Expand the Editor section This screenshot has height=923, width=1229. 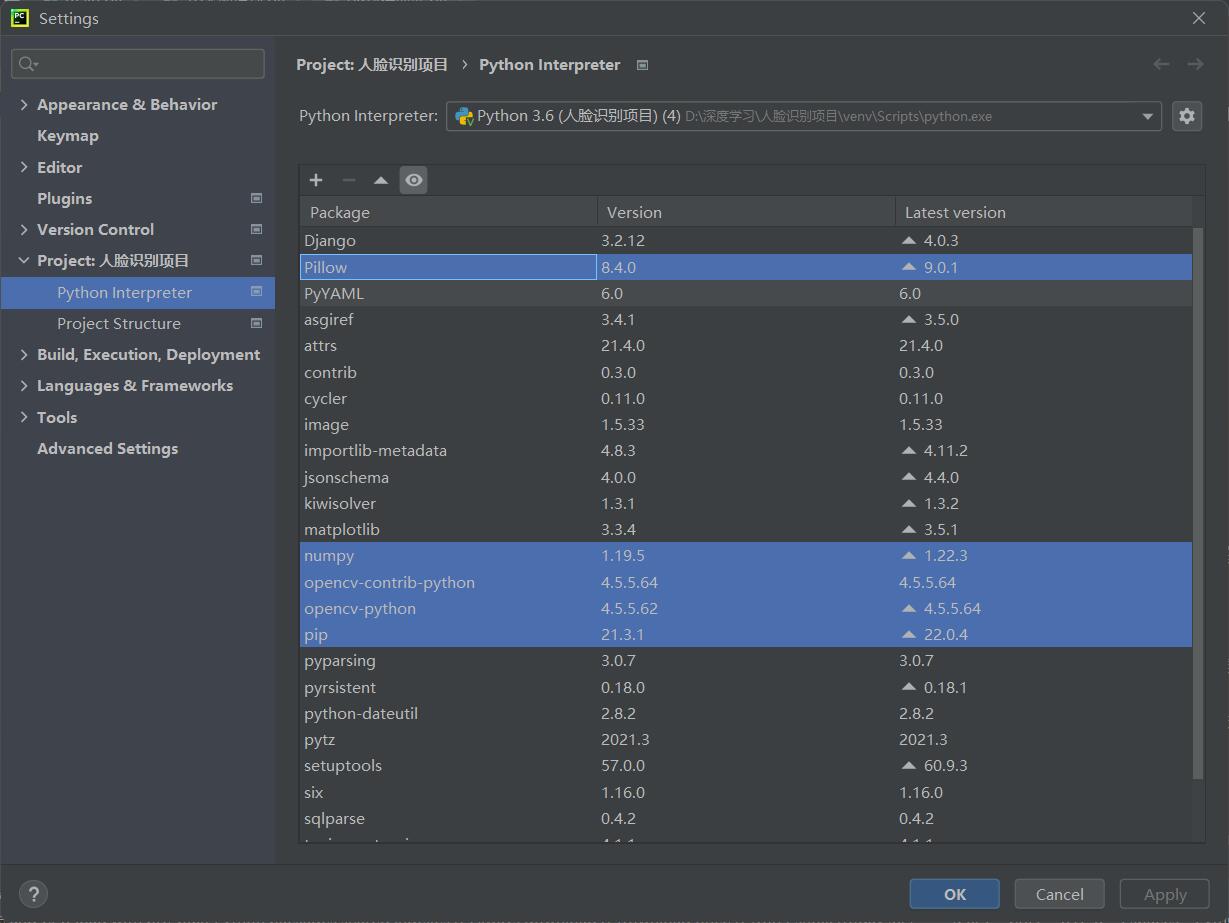[24, 167]
